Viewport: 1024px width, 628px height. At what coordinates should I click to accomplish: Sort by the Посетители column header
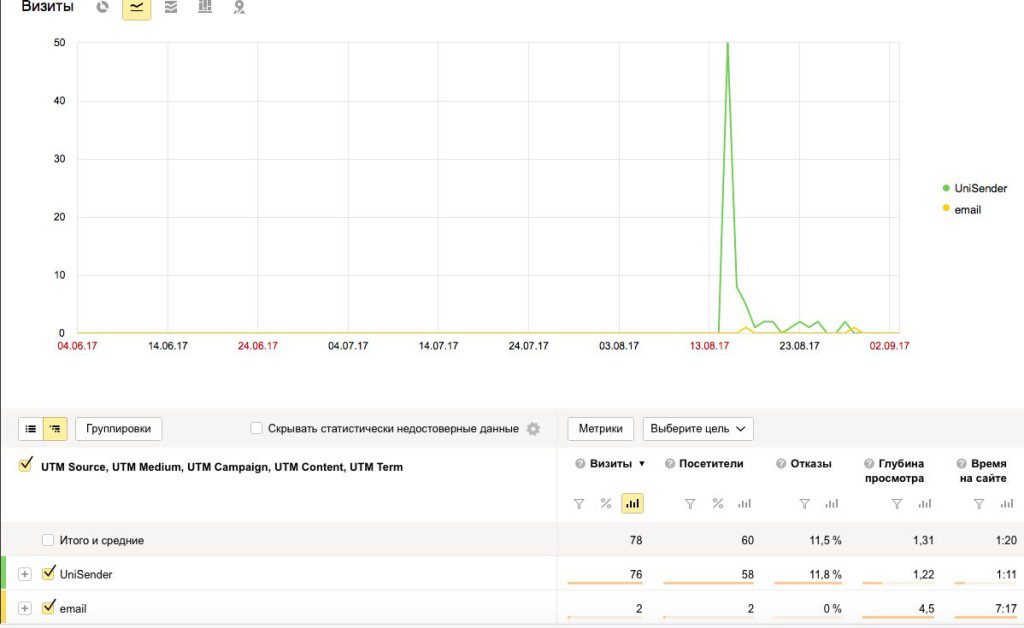(x=711, y=464)
